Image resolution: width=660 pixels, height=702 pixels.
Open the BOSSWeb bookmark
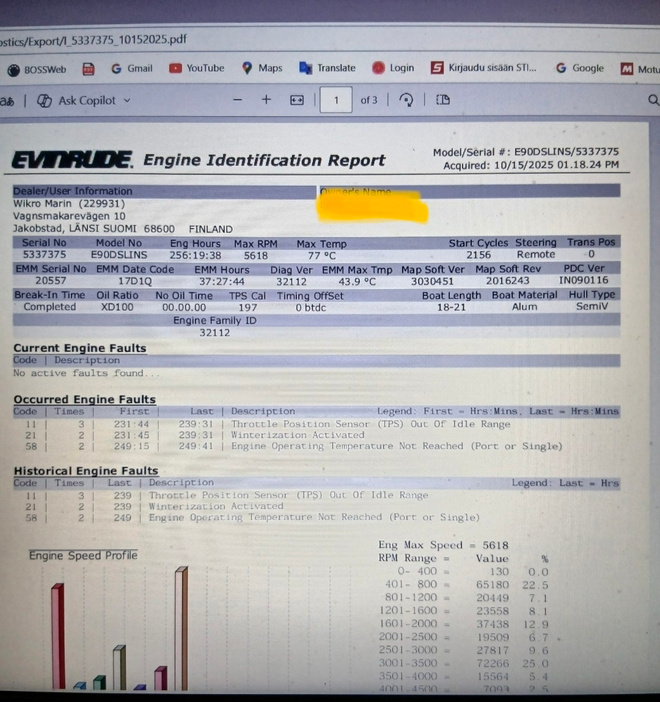click(x=37, y=69)
